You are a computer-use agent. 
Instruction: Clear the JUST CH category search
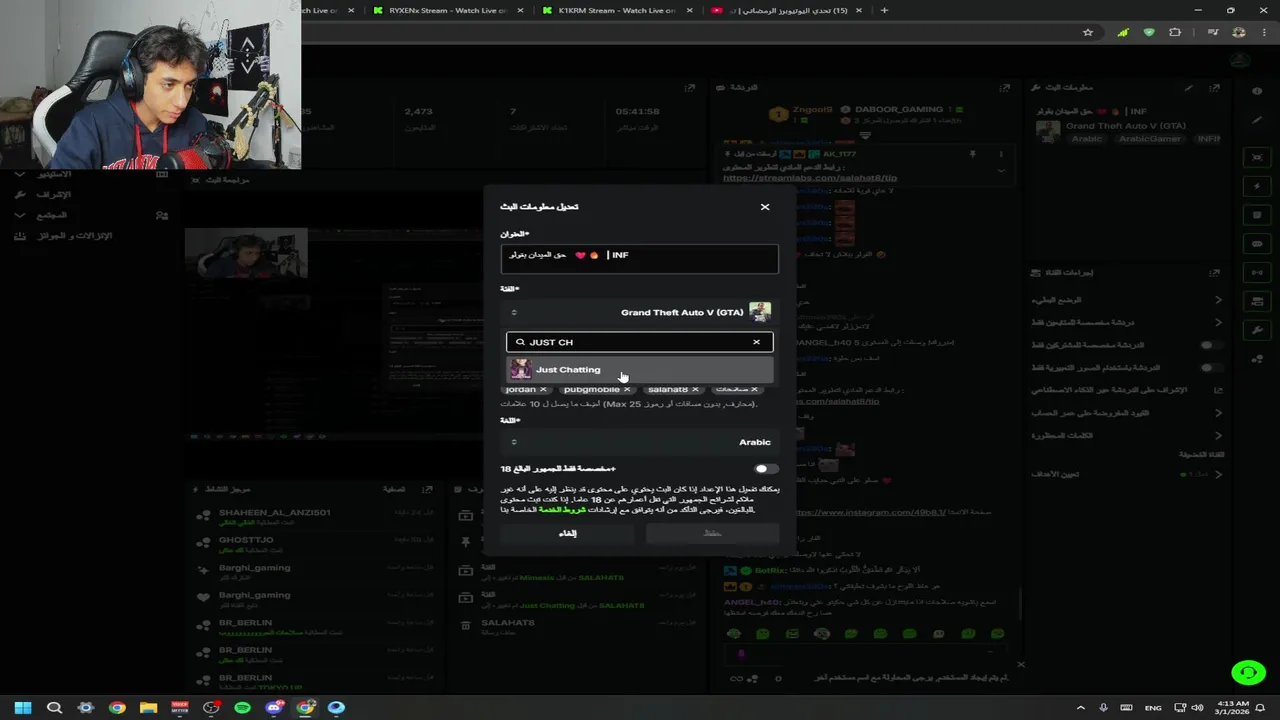[x=756, y=342]
